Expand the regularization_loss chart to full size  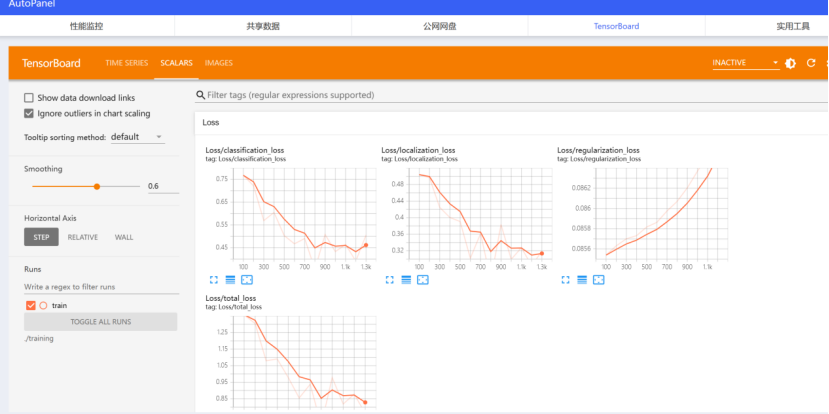(x=566, y=280)
